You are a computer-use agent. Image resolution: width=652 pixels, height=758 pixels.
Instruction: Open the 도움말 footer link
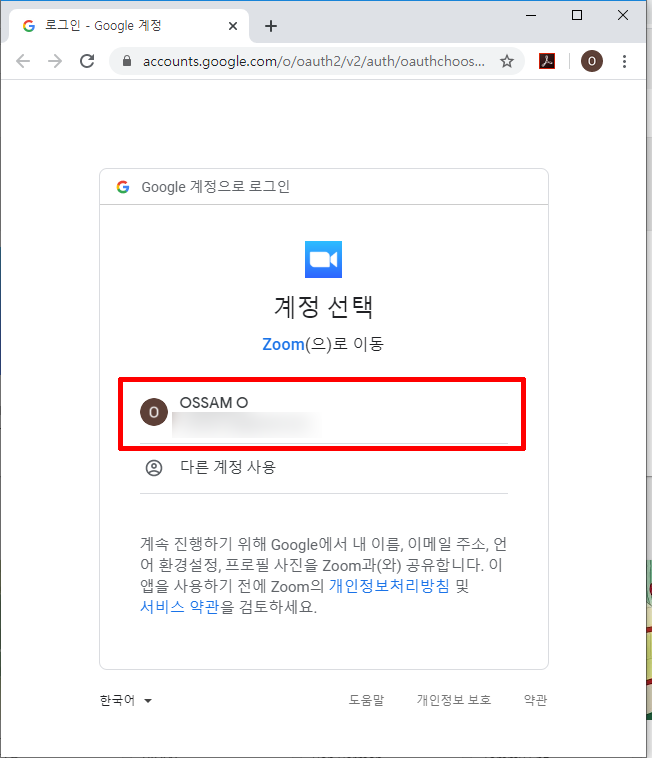[x=366, y=700]
